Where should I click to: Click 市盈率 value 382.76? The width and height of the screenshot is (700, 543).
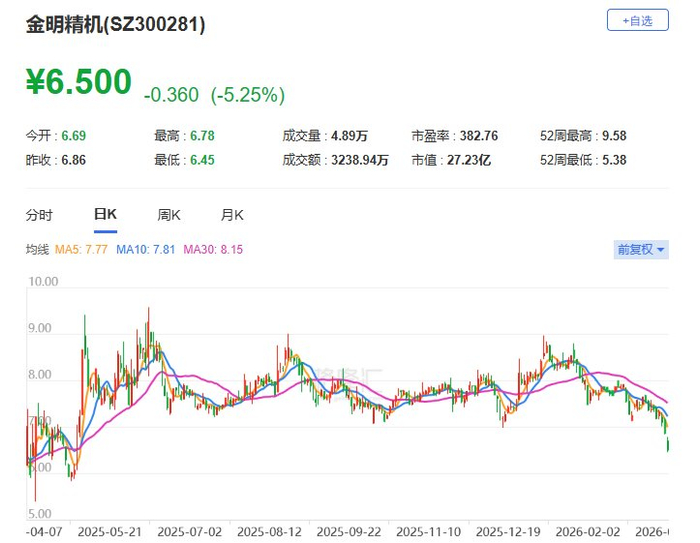click(x=479, y=136)
